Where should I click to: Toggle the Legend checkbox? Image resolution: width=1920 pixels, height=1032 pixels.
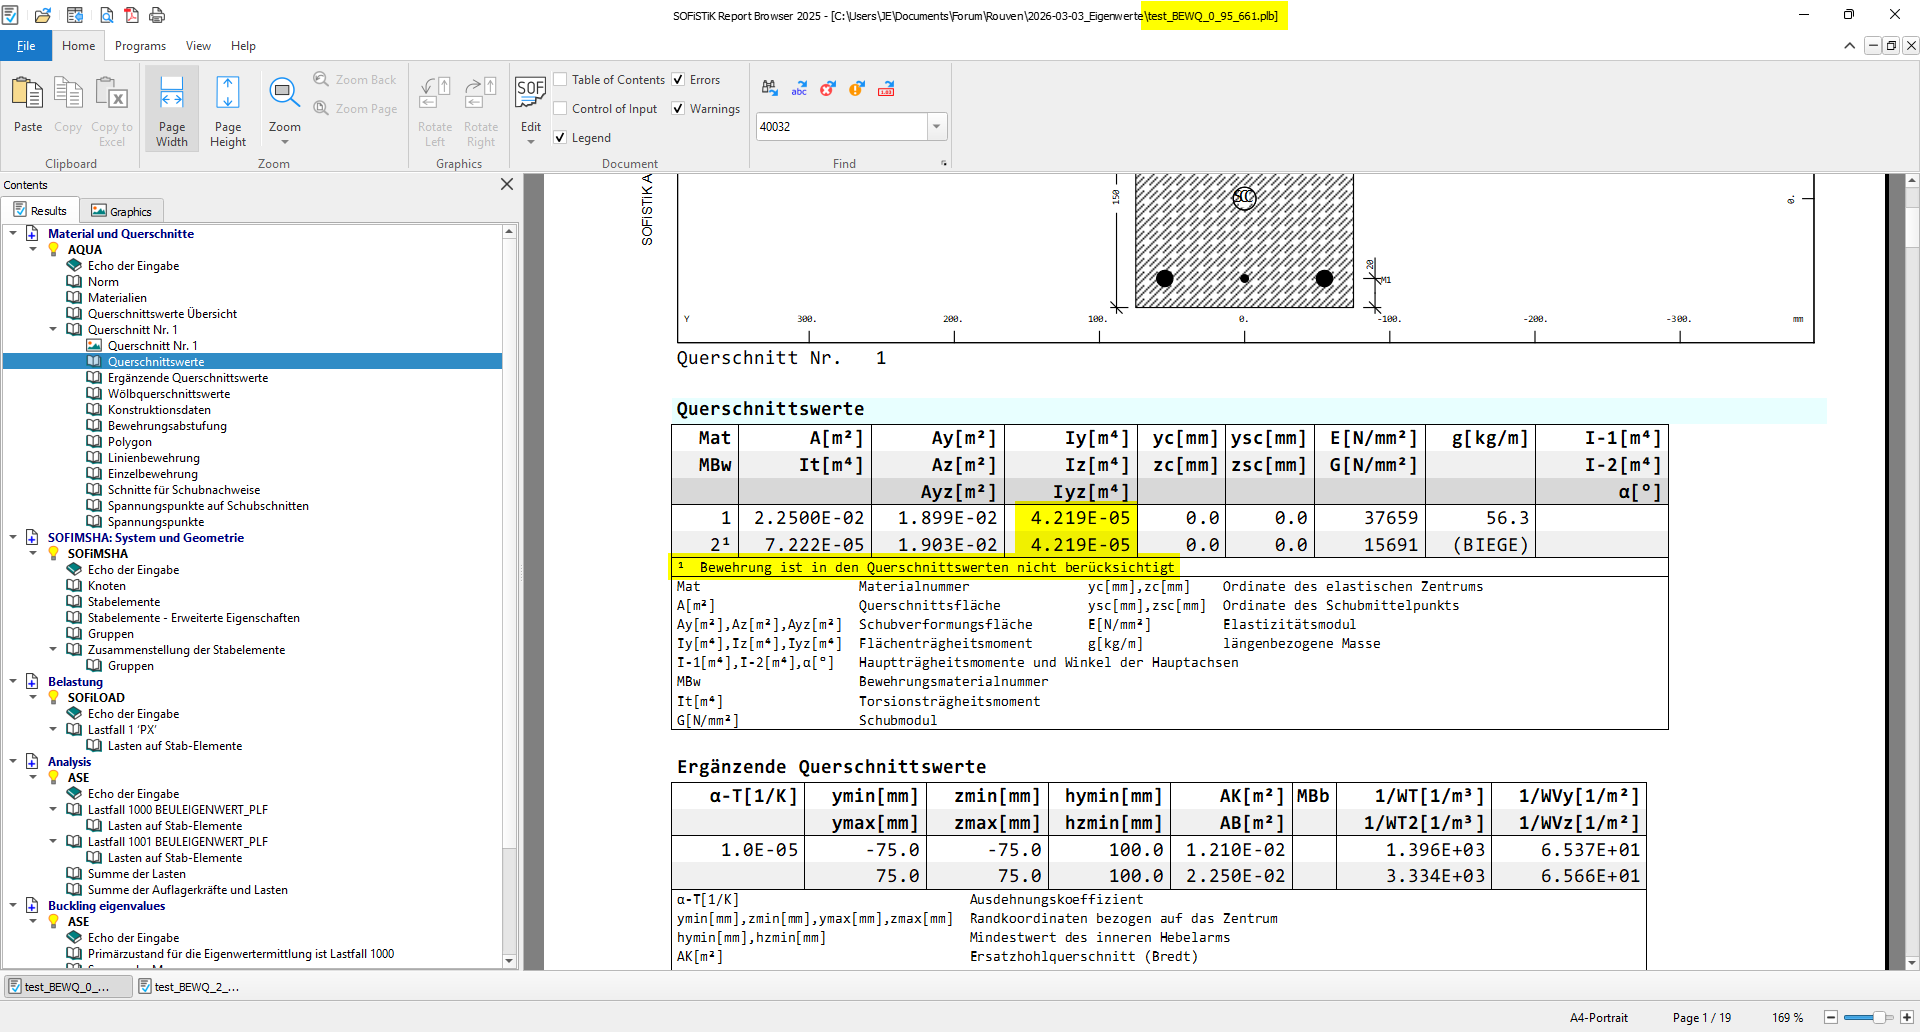tap(561, 138)
